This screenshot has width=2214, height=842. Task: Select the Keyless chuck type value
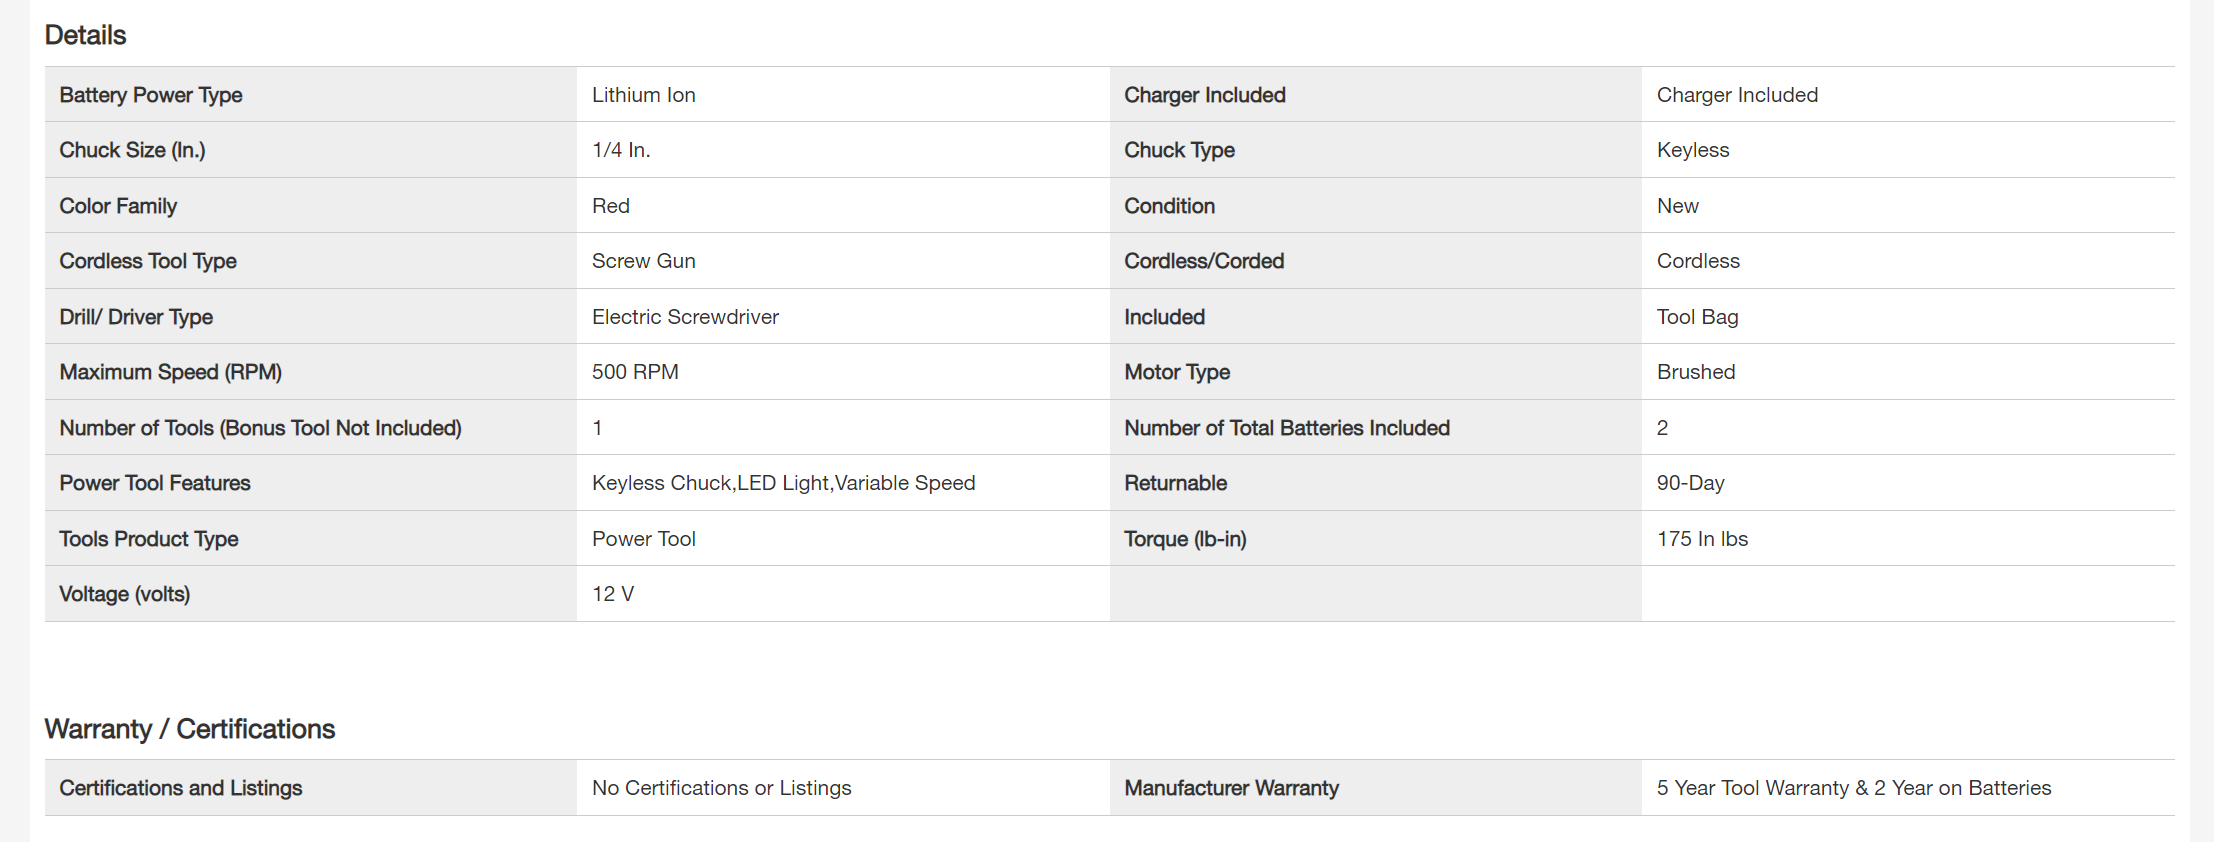[x=1692, y=150]
